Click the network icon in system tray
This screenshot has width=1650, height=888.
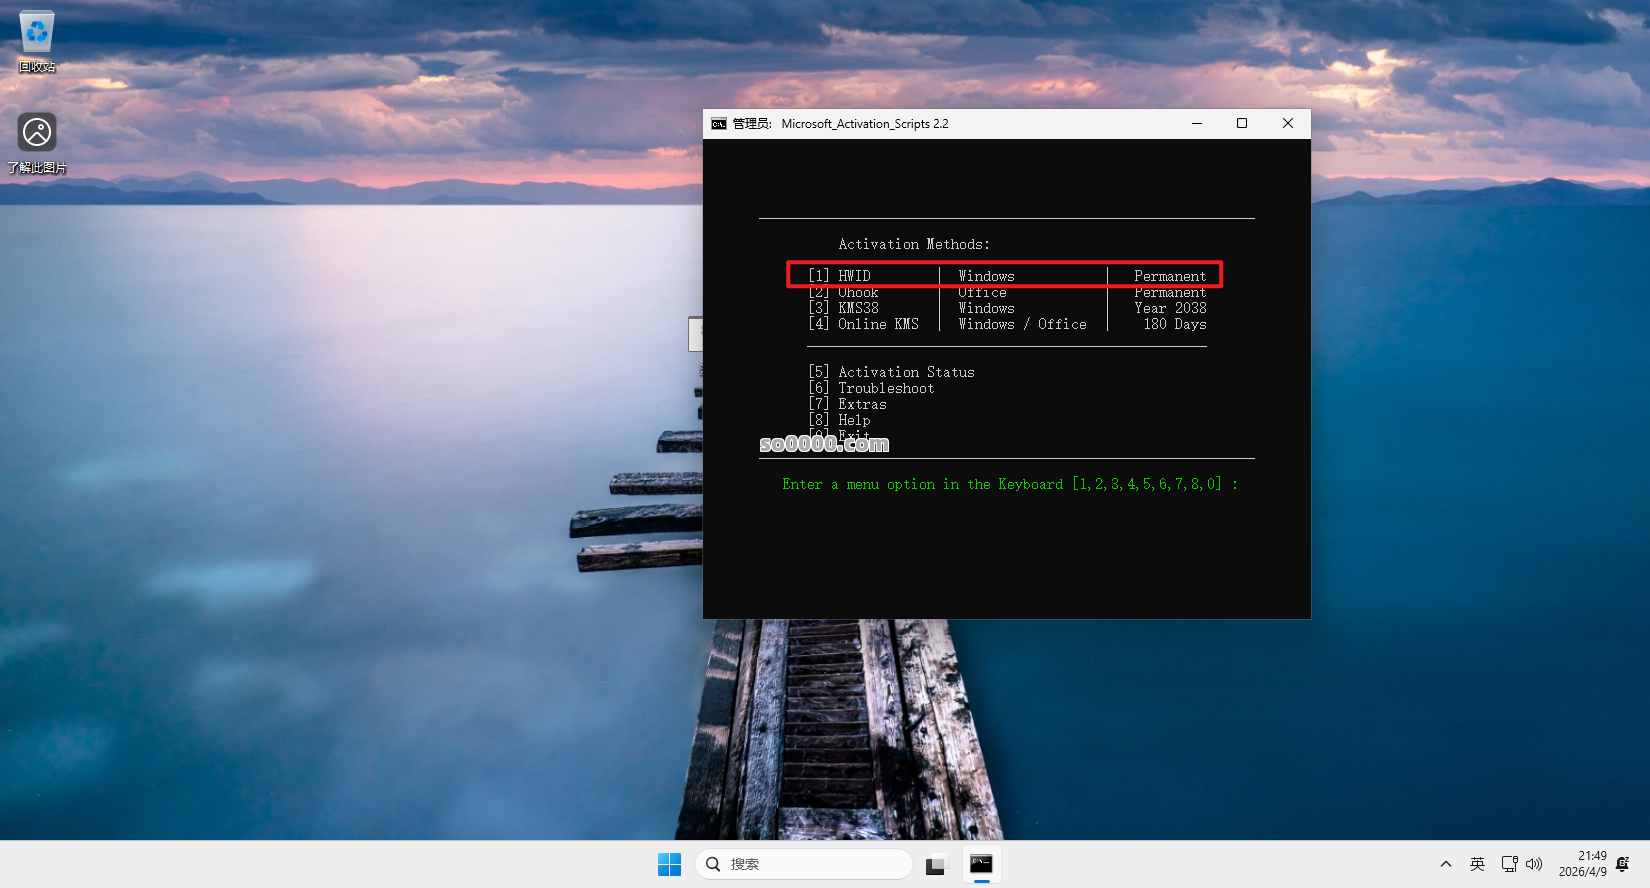(1509, 864)
